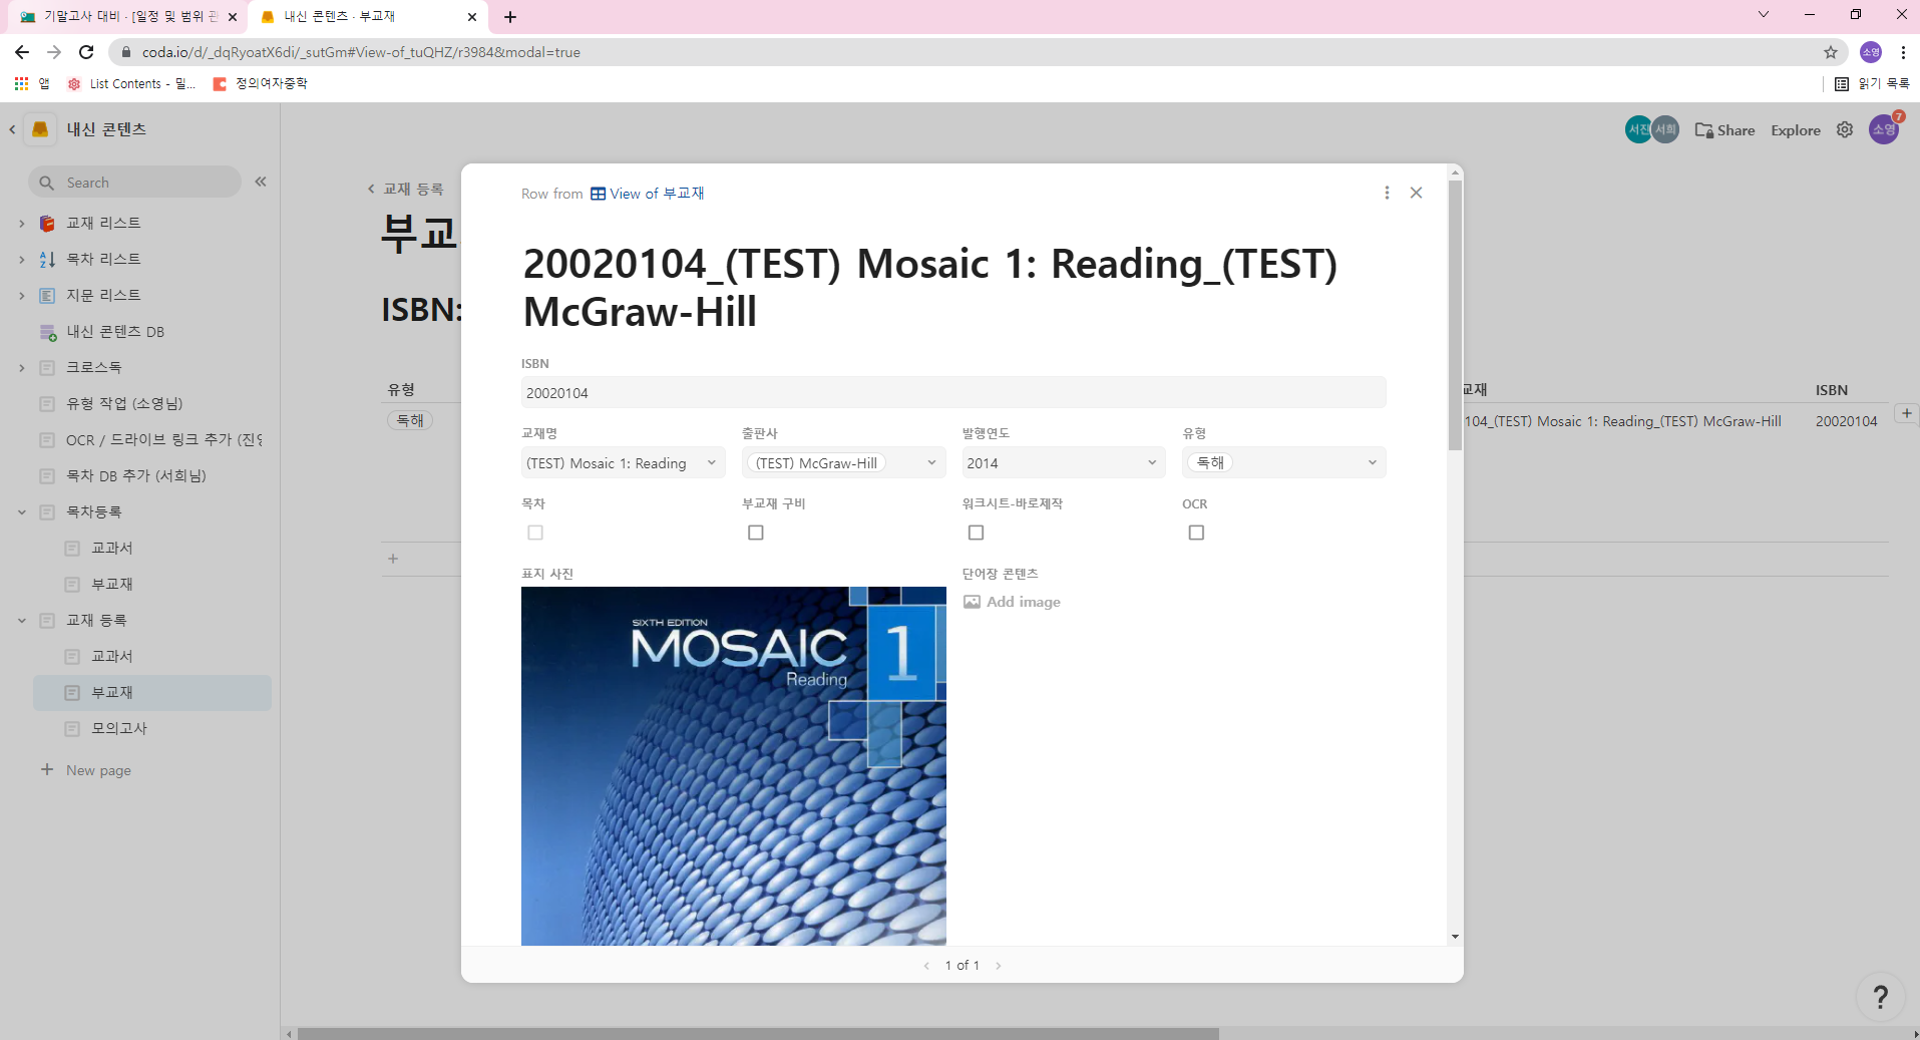Click the 목차 리스트 sort icon

point(47,259)
